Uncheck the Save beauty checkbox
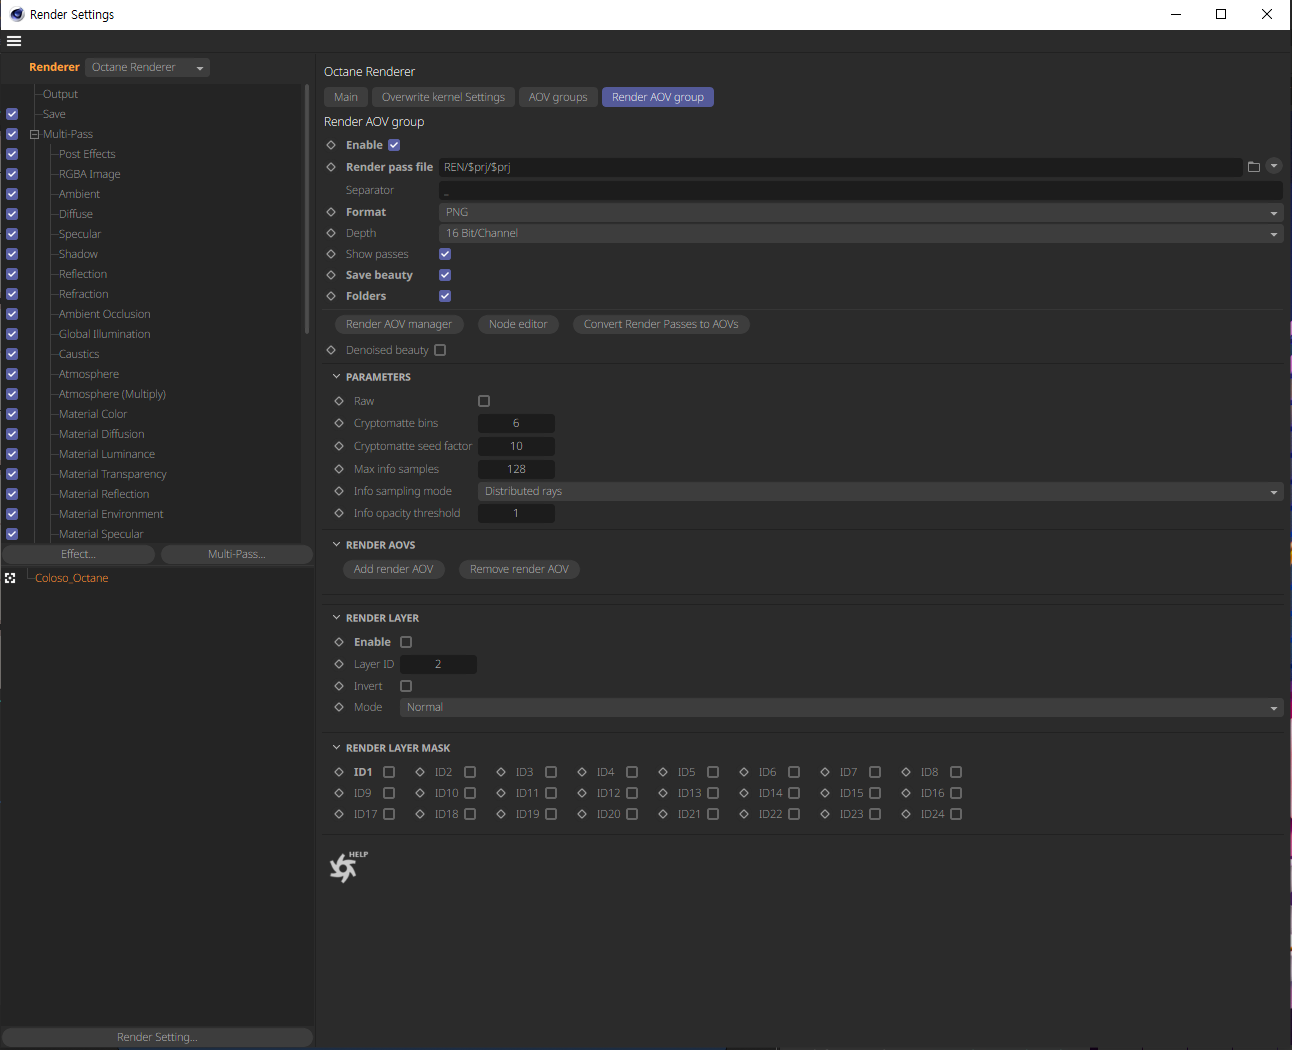Screen dimensions: 1292x1050 [445, 275]
